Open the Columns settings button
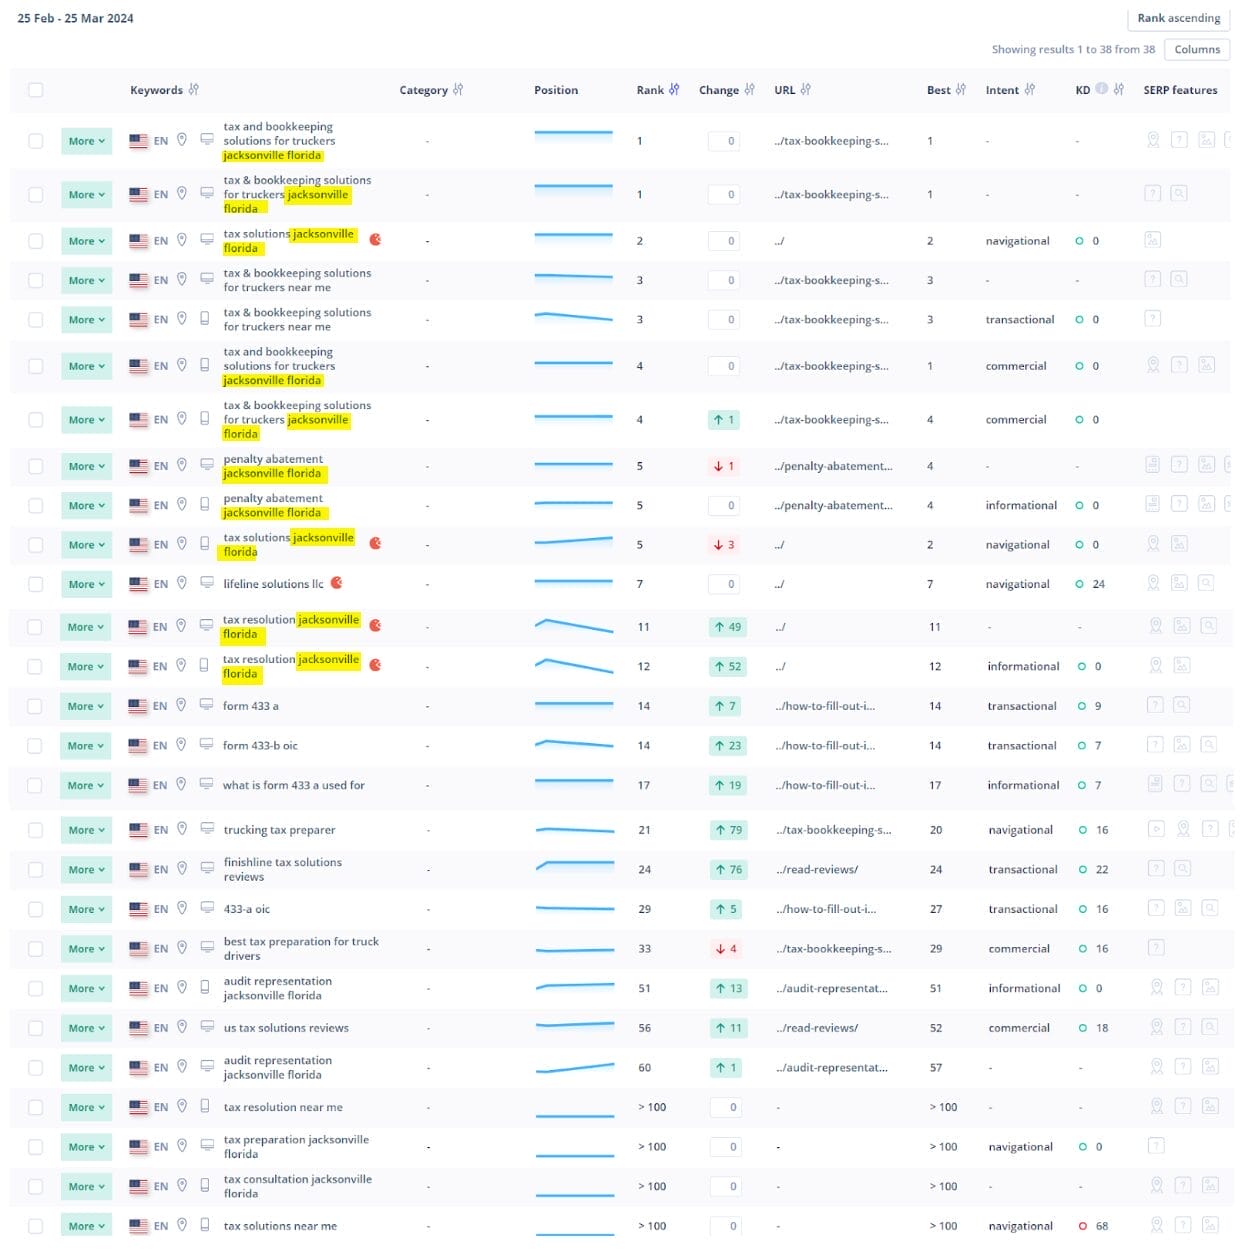 [x=1196, y=49]
